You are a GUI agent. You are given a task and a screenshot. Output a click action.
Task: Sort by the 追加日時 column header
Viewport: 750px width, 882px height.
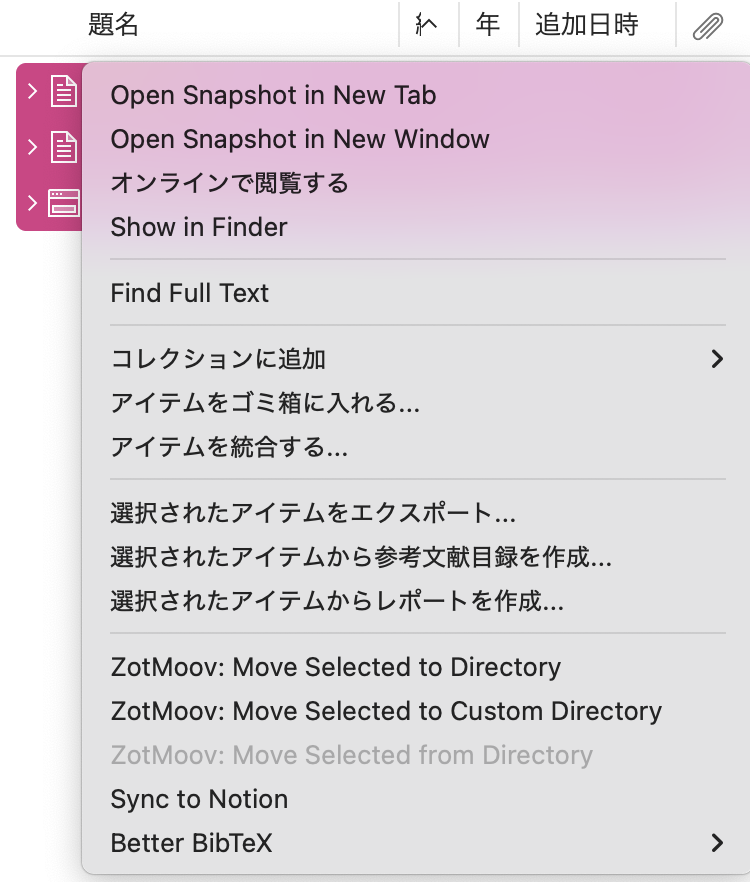pos(587,26)
